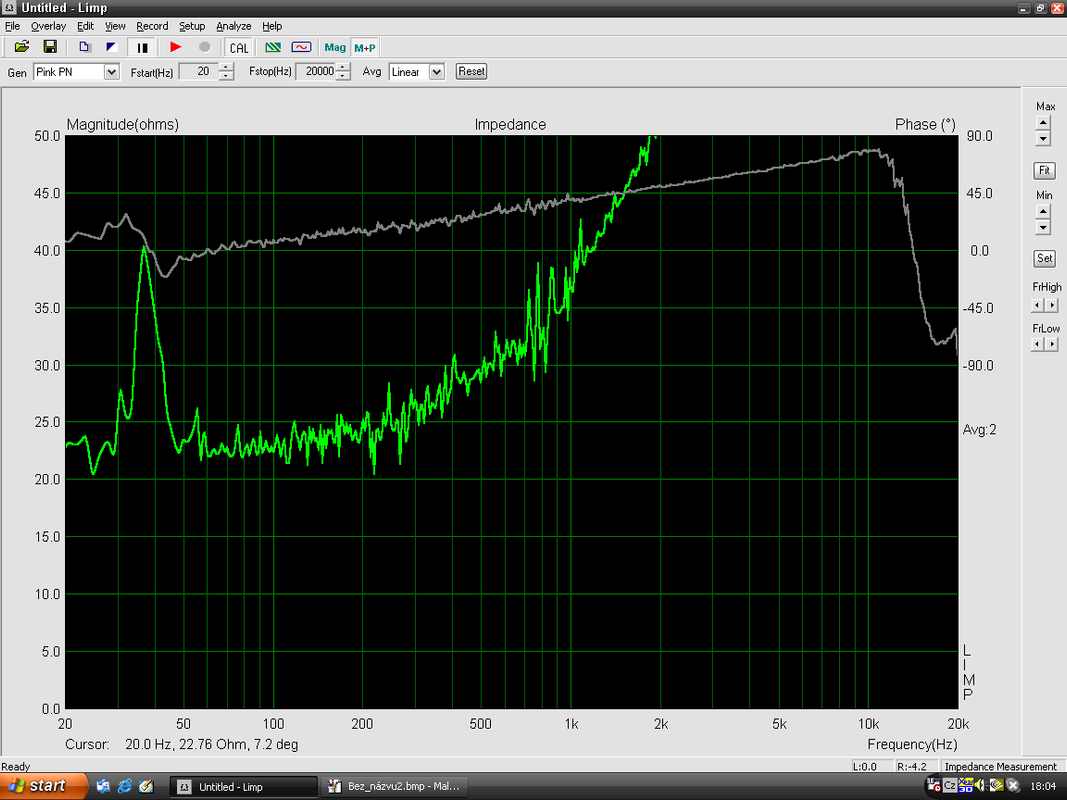Increase Fstop frequency with up arrow

343,67
